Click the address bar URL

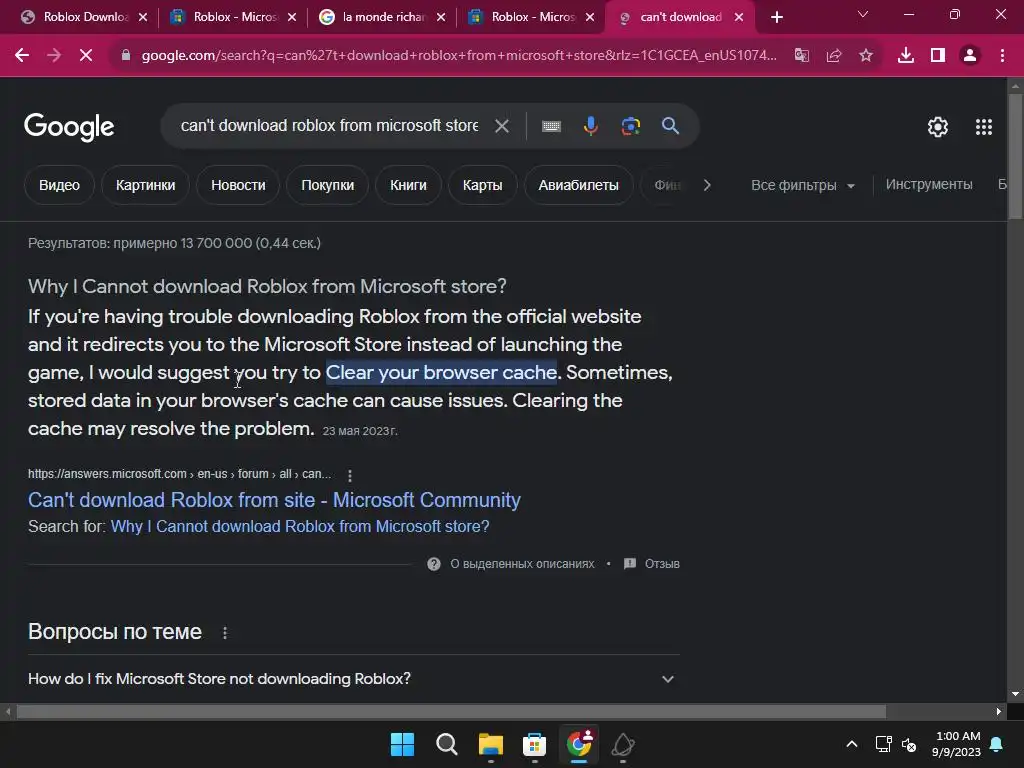pos(458,56)
